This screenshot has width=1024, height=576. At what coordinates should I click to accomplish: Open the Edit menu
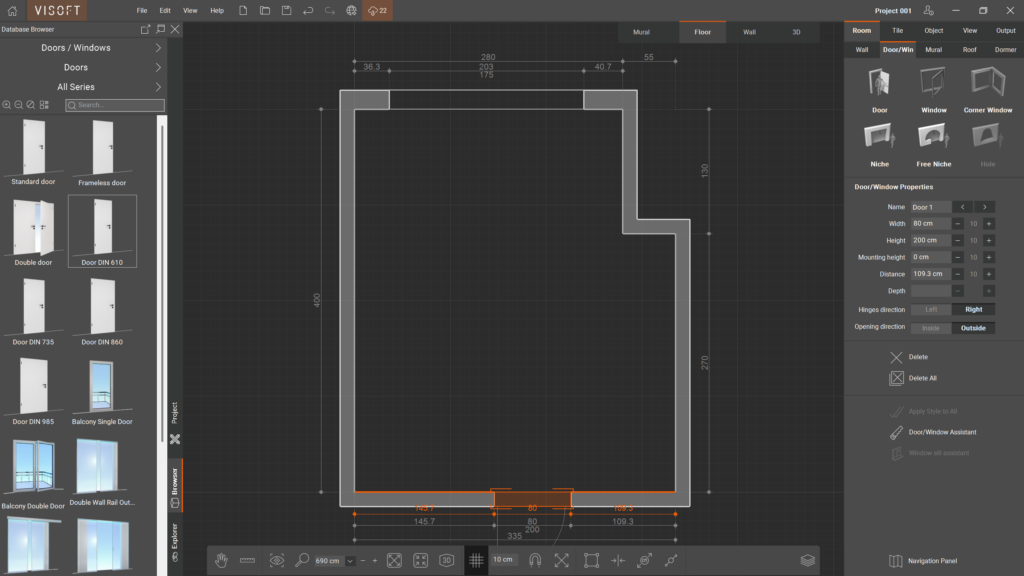coord(165,10)
